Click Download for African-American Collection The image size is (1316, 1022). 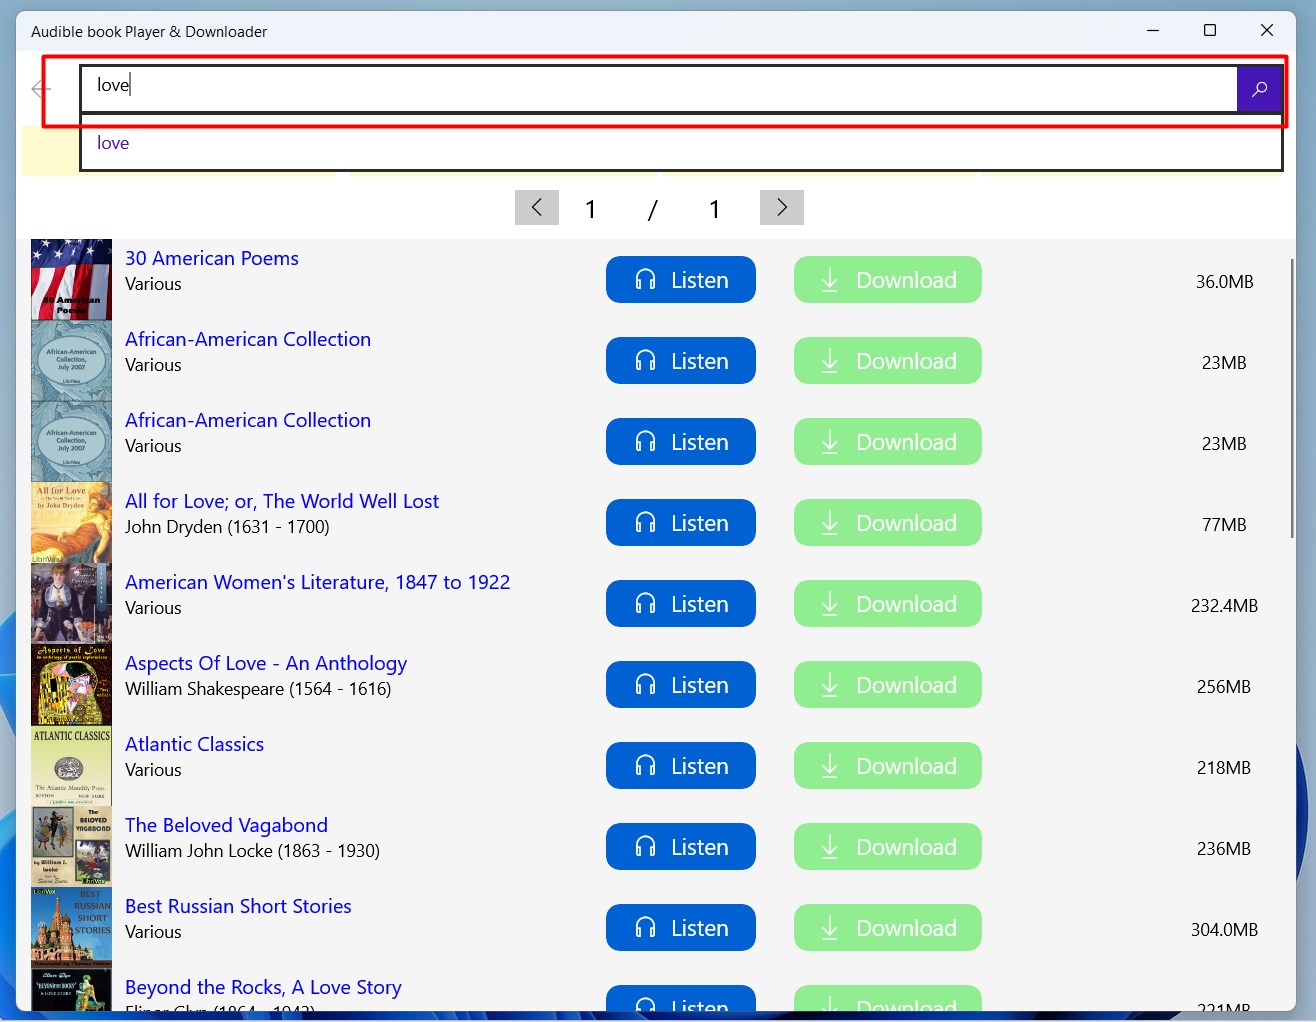click(x=887, y=360)
